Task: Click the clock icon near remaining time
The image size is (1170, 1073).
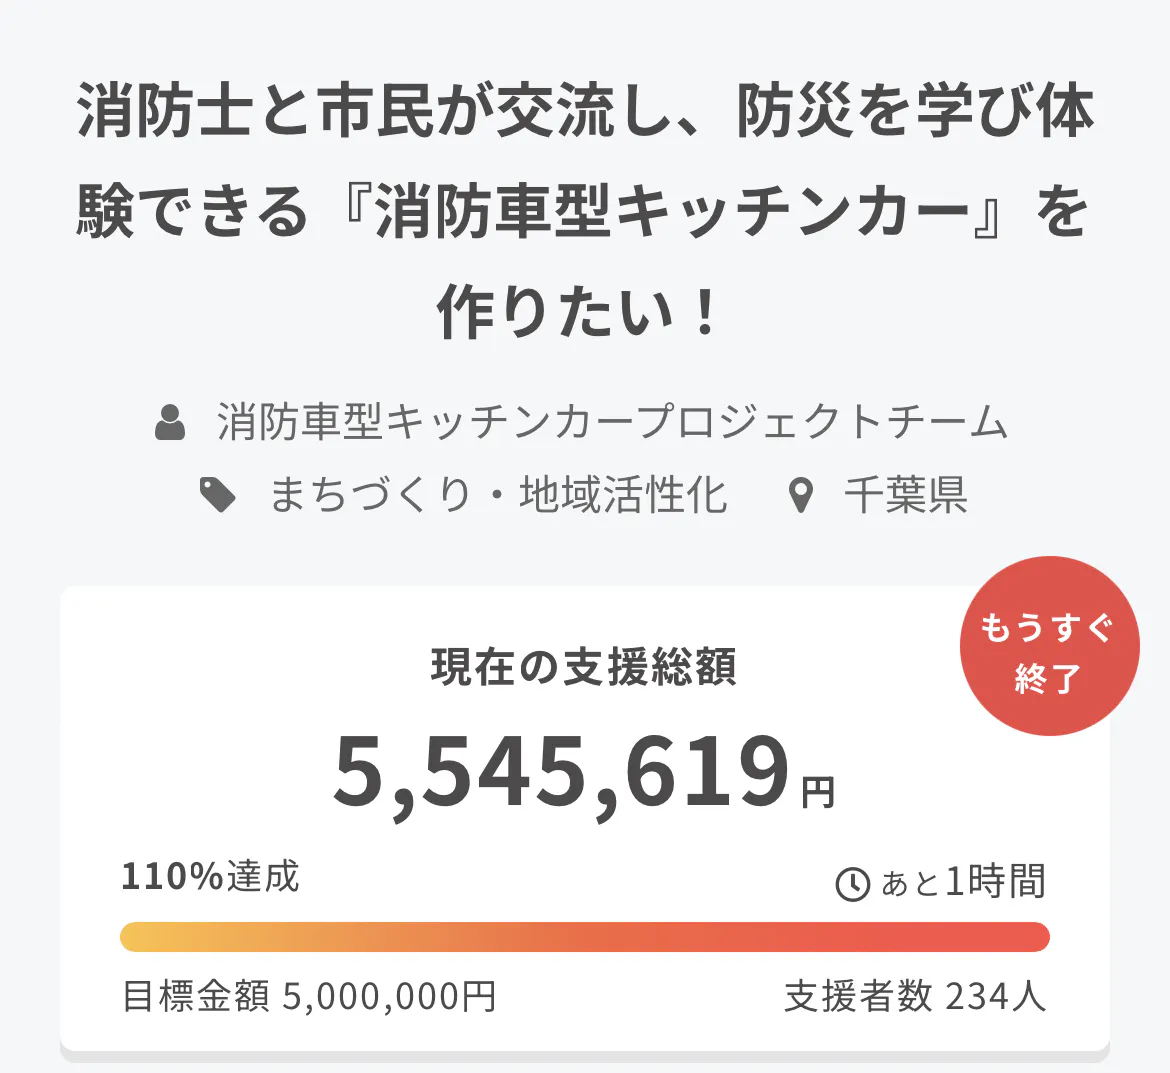Action: click(852, 883)
